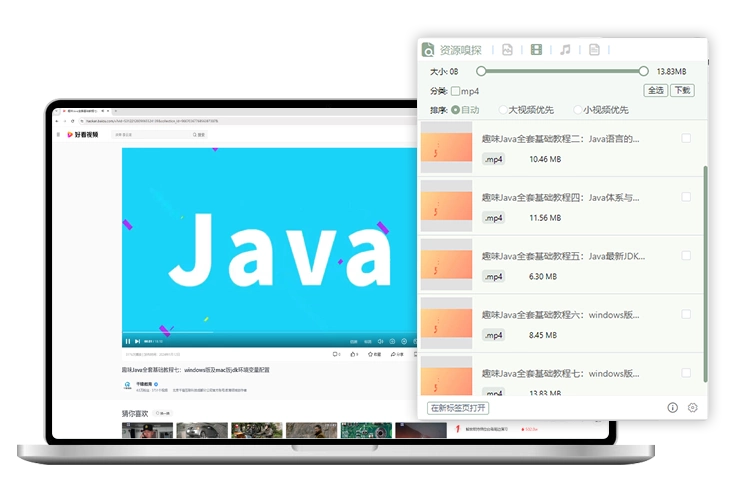Click thumbnail of 基础教程二 Java语言的 video

446,147
